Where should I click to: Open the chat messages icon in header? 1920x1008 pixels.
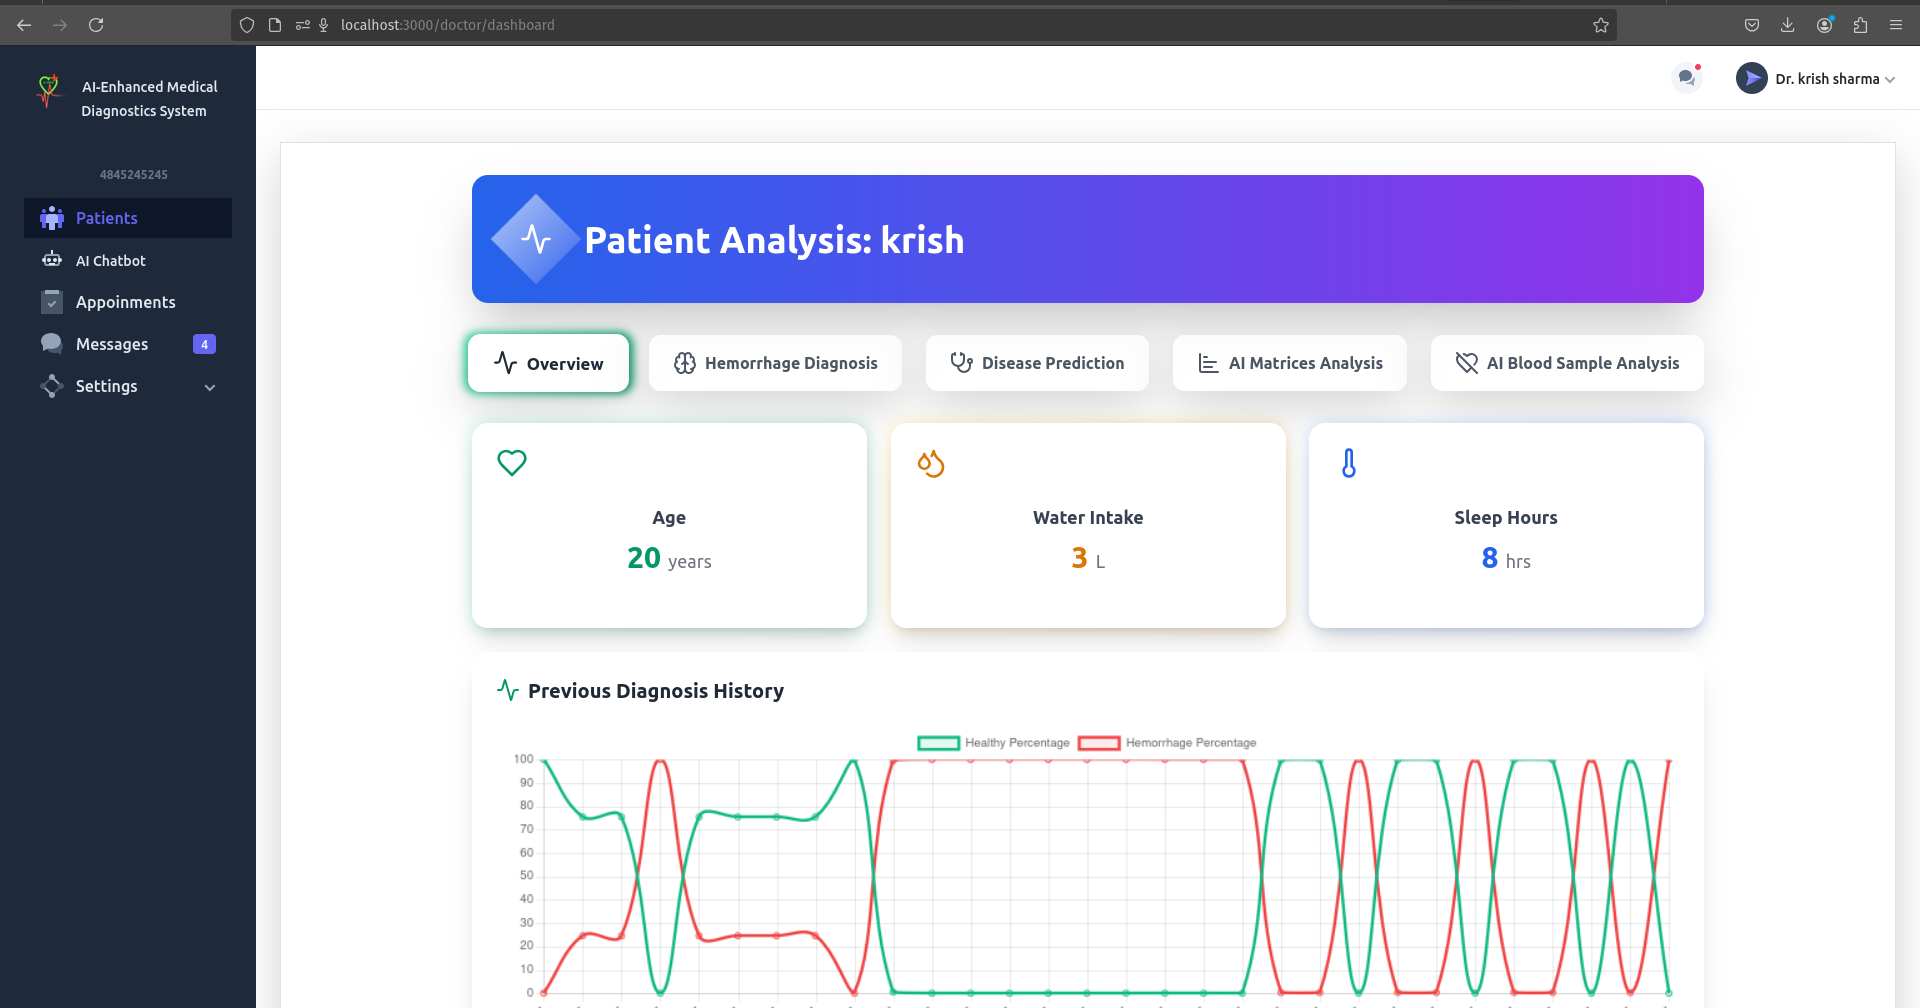pos(1687,78)
